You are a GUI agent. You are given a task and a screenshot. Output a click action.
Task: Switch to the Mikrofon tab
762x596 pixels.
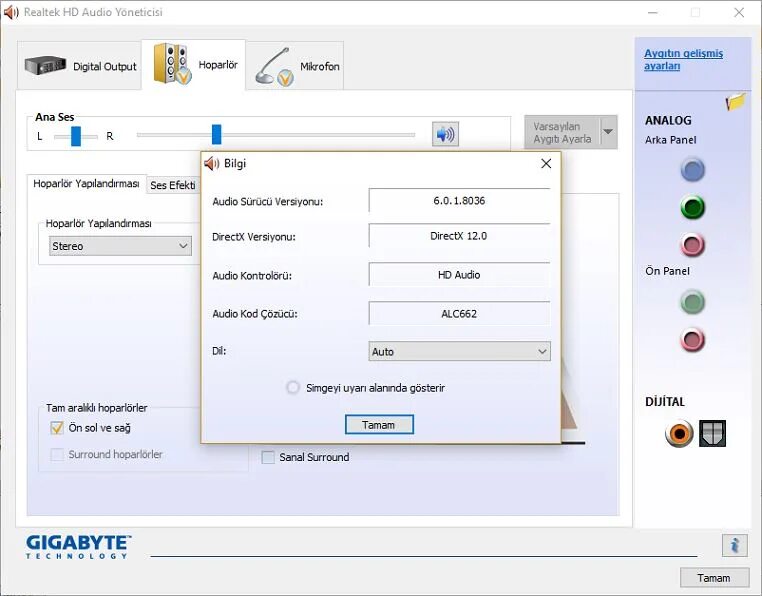(295, 66)
